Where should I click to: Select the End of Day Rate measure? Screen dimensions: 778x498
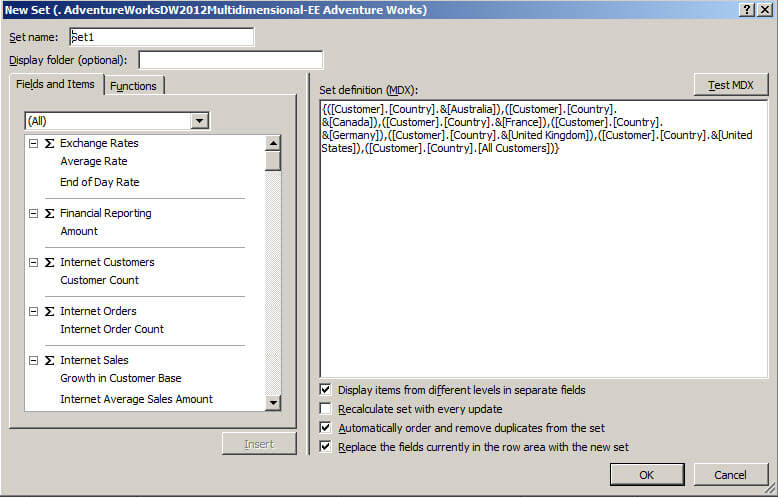(x=100, y=182)
